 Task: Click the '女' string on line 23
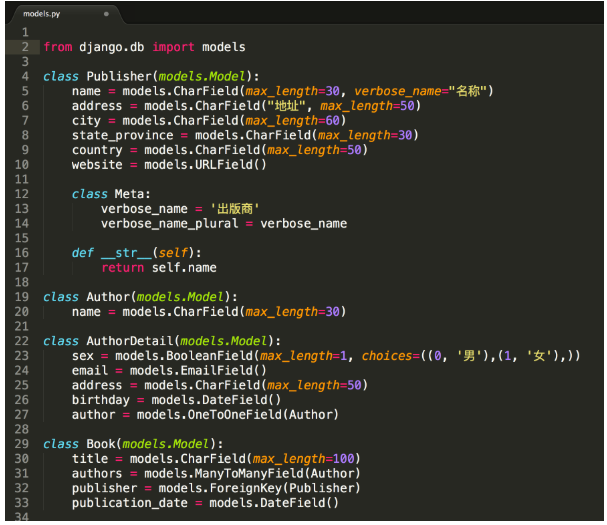539,356
